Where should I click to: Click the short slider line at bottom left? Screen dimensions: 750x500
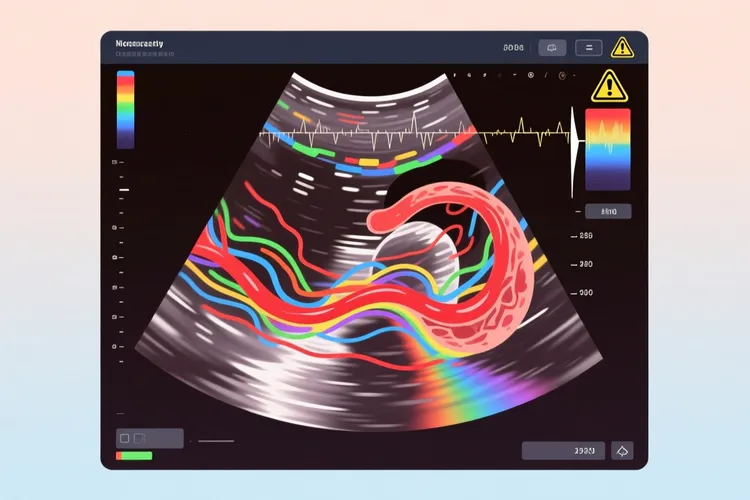click(x=215, y=440)
